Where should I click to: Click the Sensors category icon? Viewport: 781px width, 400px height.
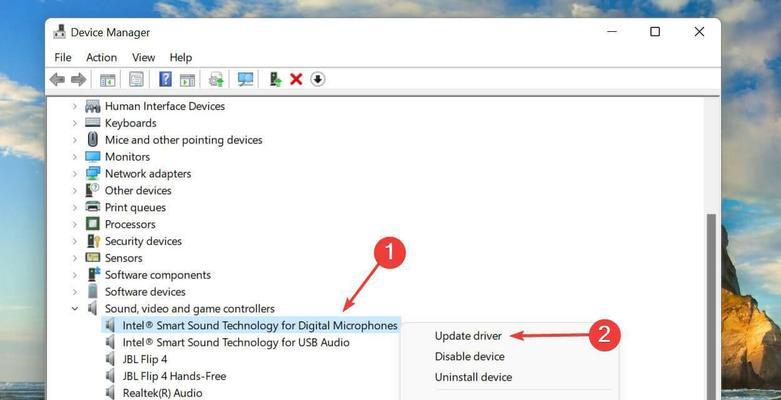pyautogui.click(x=93, y=258)
